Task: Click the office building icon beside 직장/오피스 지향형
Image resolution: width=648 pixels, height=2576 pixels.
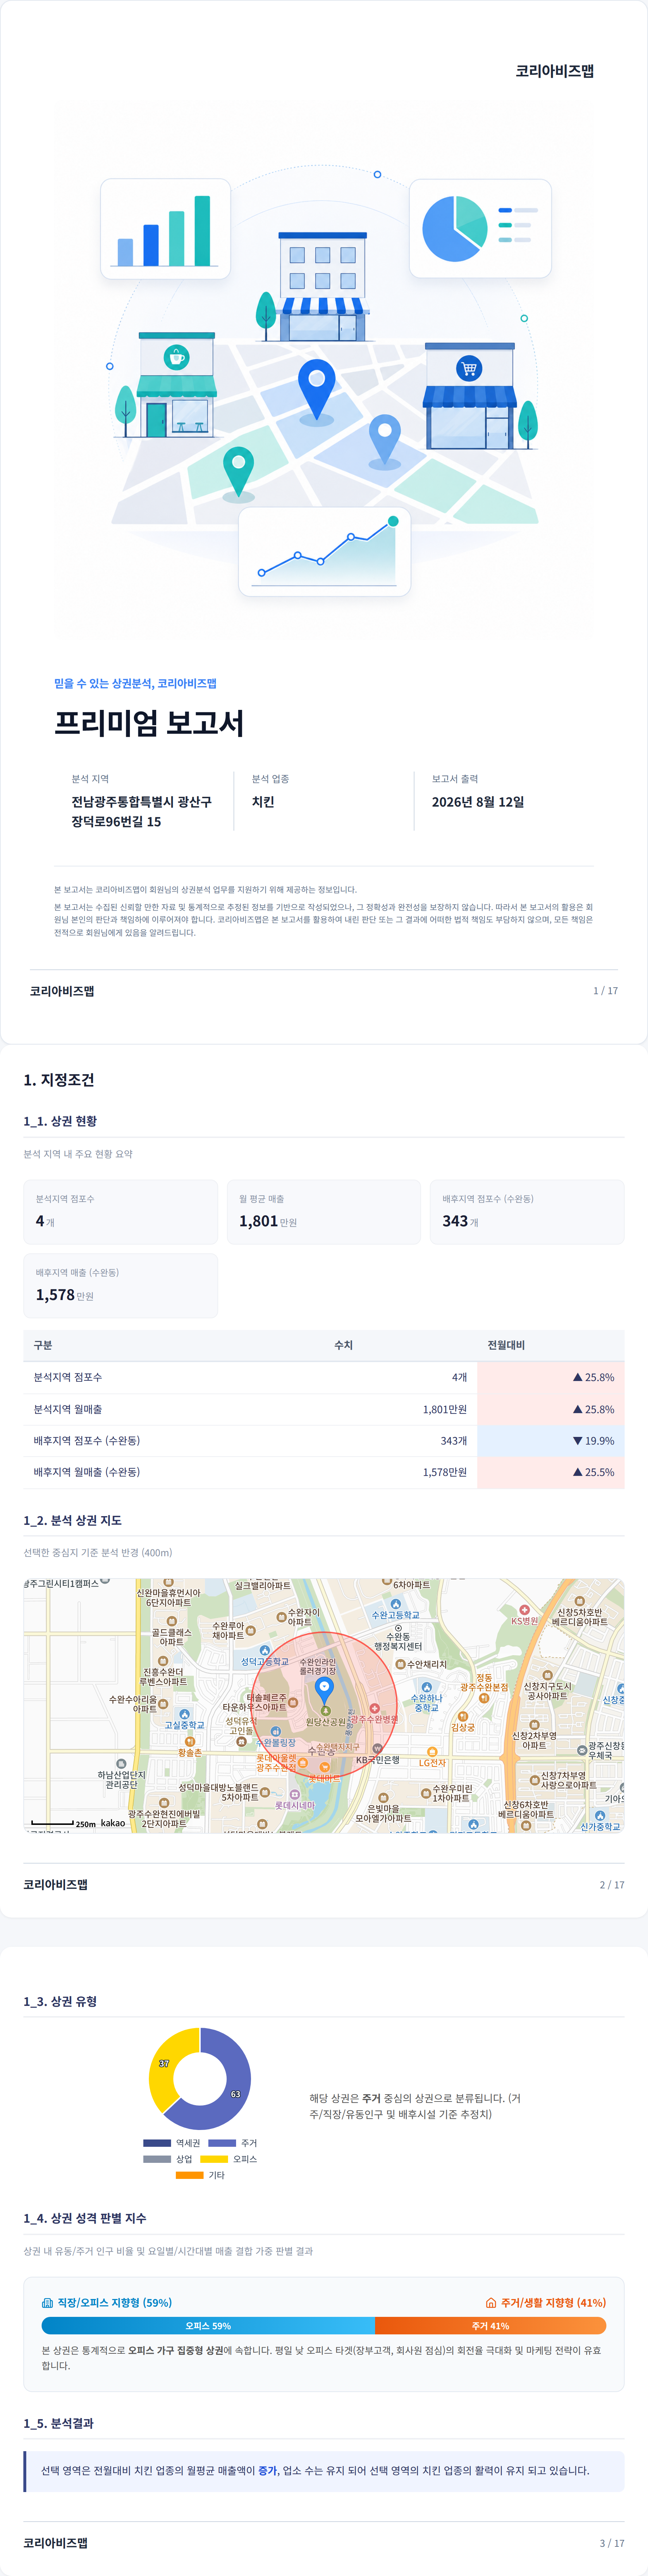Action: 47,2303
